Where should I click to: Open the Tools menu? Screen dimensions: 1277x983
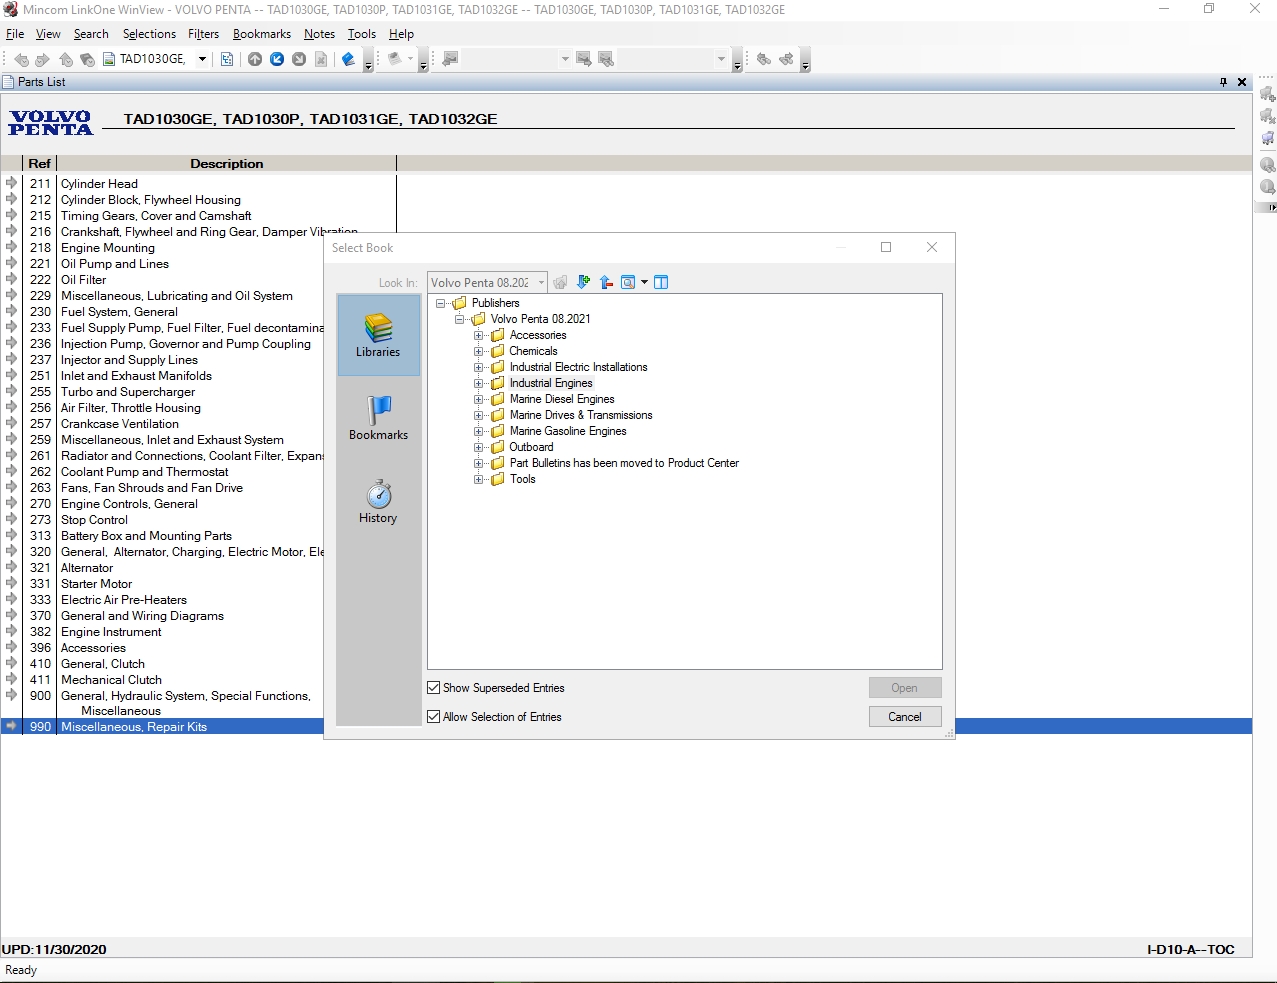click(x=362, y=34)
